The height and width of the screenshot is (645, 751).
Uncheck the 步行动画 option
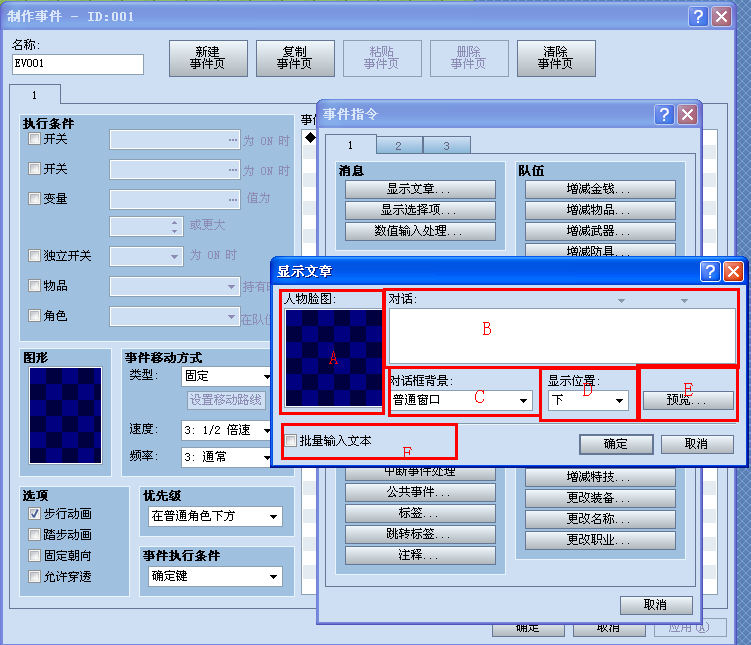[x=34, y=514]
